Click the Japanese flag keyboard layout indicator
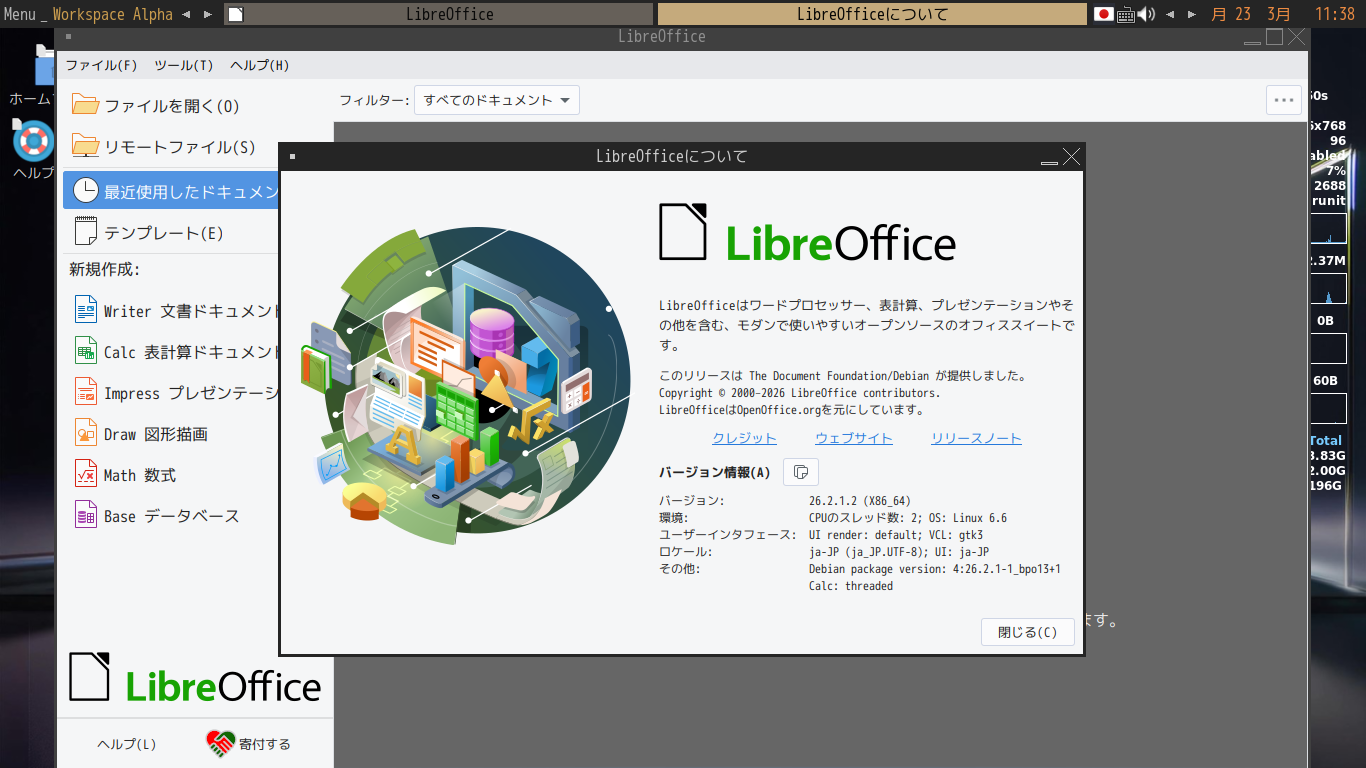Image resolution: width=1366 pixels, height=768 pixels. [x=1104, y=14]
